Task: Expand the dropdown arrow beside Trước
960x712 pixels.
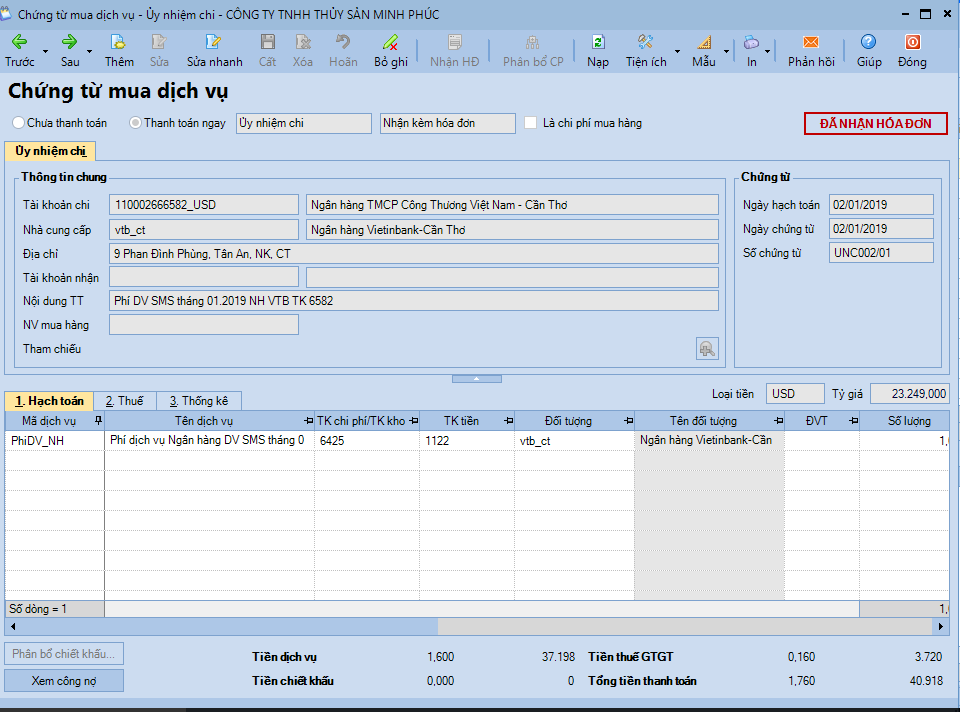Action: pyautogui.click(x=45, y=51)
